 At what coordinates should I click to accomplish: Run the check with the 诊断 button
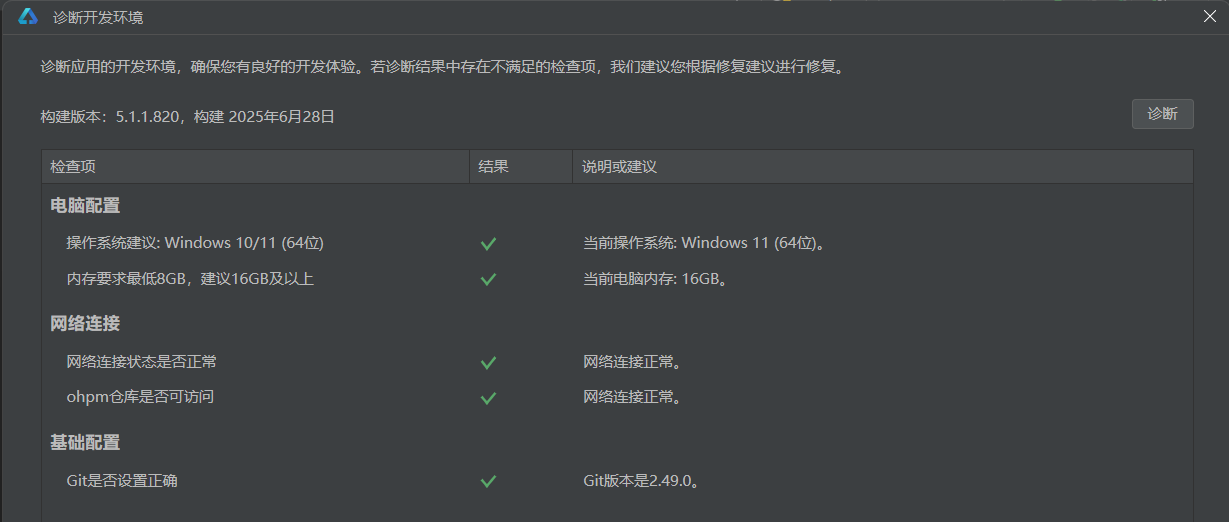tap(1162, 114)
